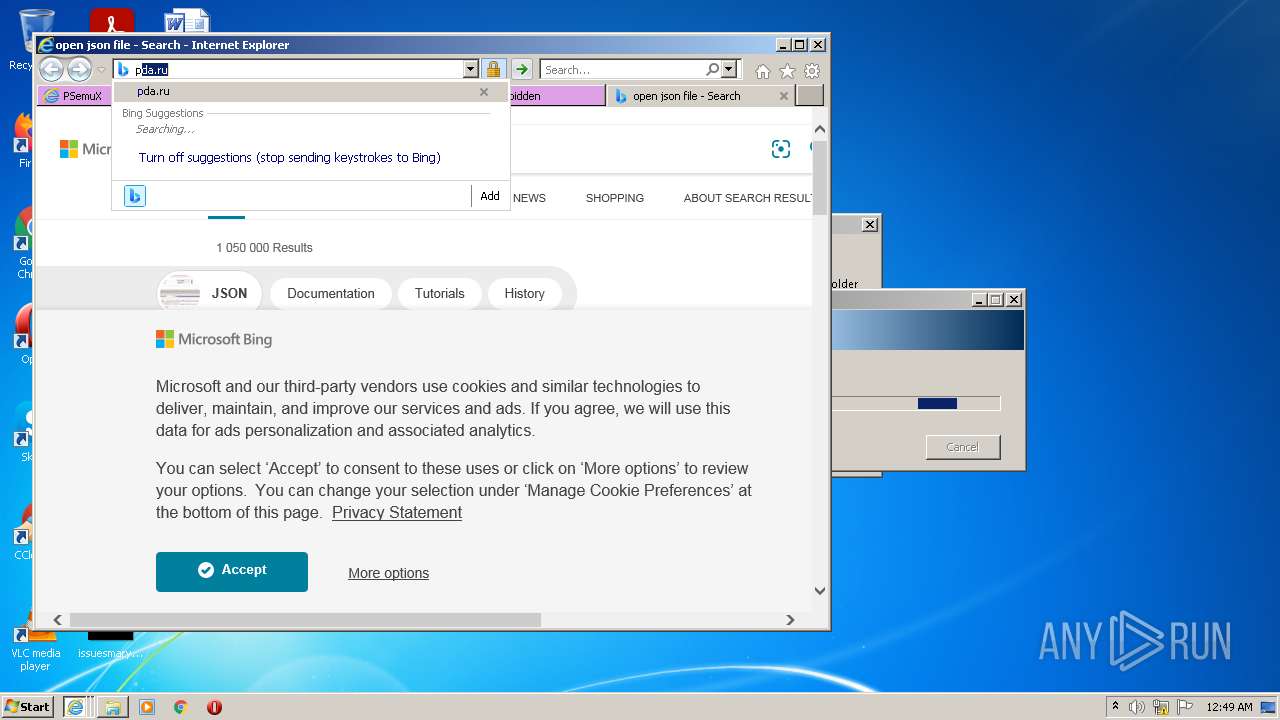The height and width of the screenshot is (720, 1280).
Task: Click Bing visual search camera icon
Action: (x=781, y=149)
